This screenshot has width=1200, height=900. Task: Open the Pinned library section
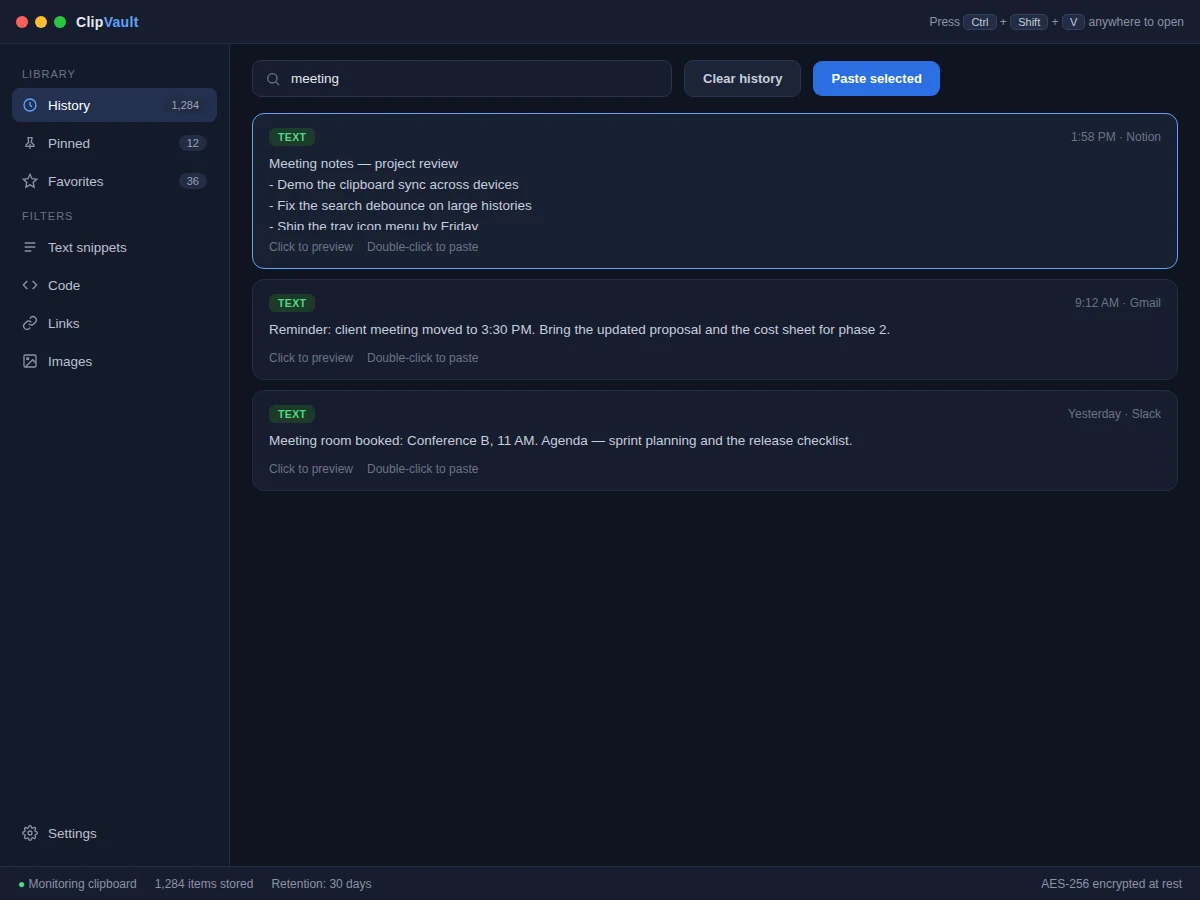click(x=114, y=143)
